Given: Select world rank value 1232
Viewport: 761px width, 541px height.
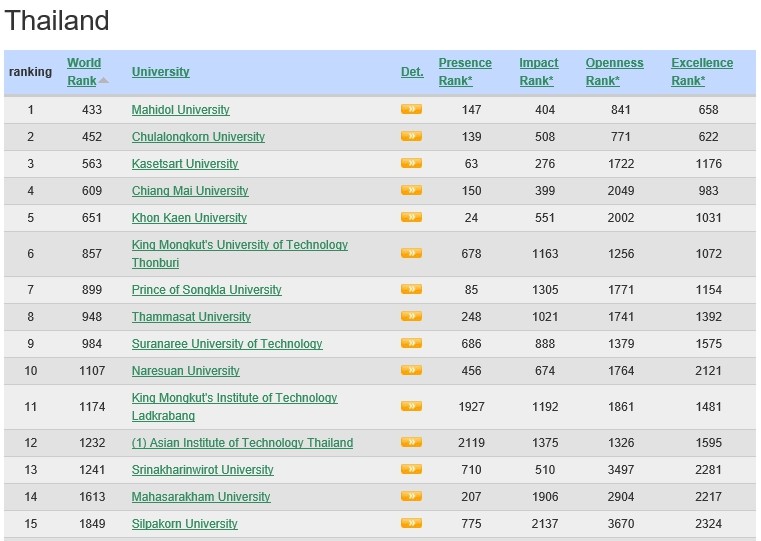Looking at the screenshot, I should tap(92, 443).
